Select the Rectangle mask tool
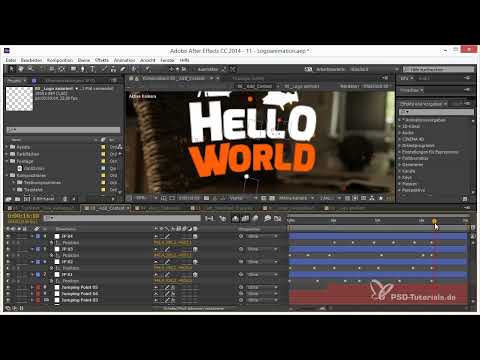This screenshot has width=480, height=360. [73, 69]
